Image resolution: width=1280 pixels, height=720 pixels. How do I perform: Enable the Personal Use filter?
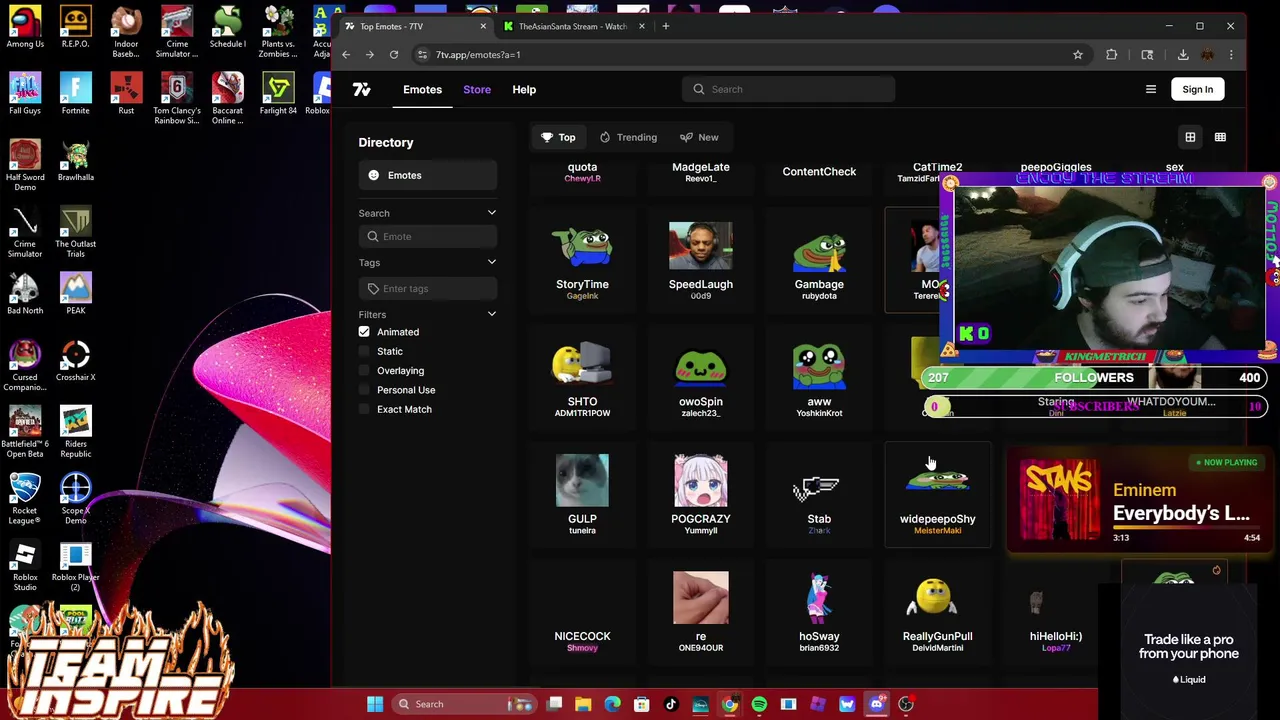pos(364,390)
